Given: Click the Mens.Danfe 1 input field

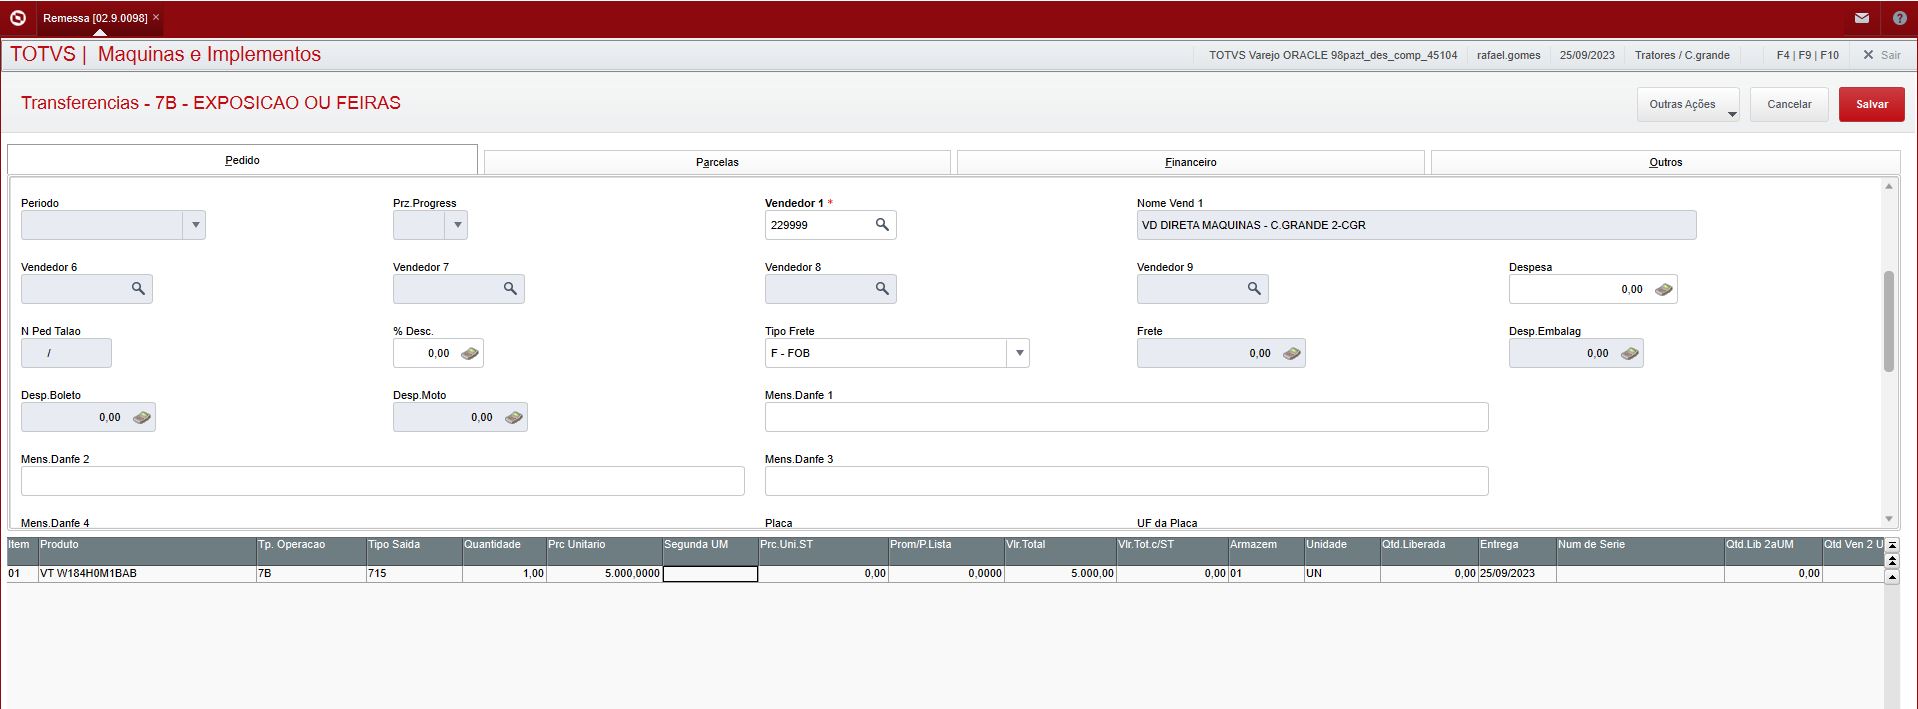Looking at the screenshot, I should (x=1126, y=417).
